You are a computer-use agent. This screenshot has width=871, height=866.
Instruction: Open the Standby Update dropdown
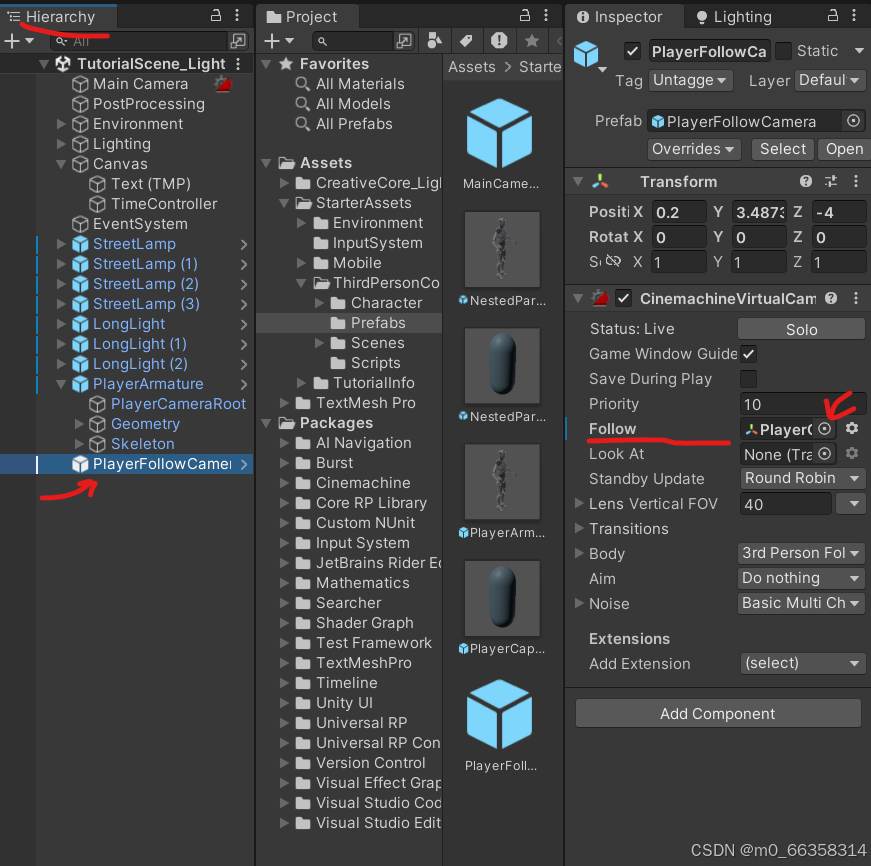click(803, 478)
